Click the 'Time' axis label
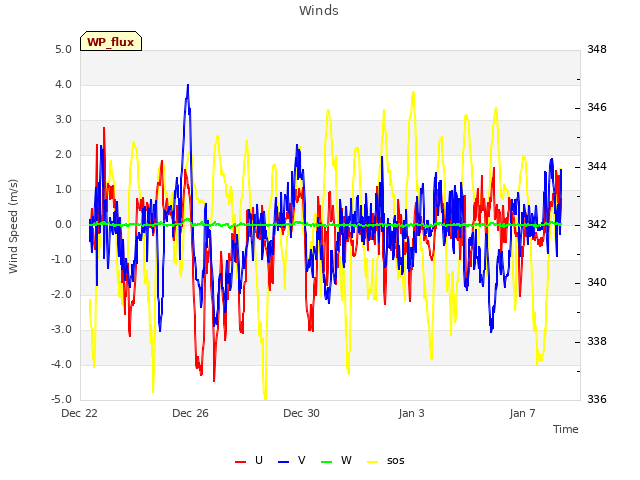The width and height of the screenshot is (640, 480). (566, 429)
